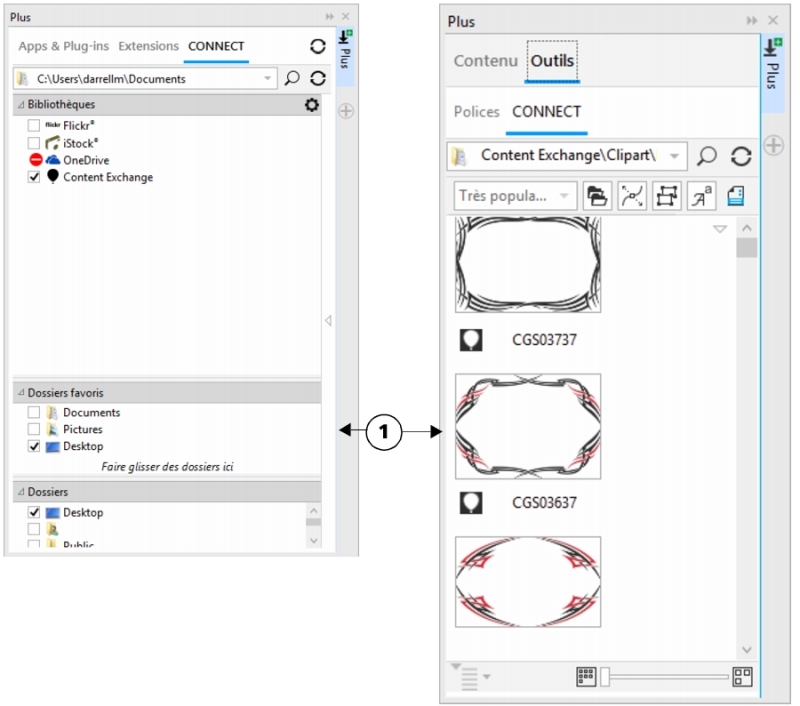Image resolution: width=800 pixels, height=706 pixels.
Task: Refresh the Content Exchange Clipart listing
Action: pyautogui.click(x=741, y=156)
